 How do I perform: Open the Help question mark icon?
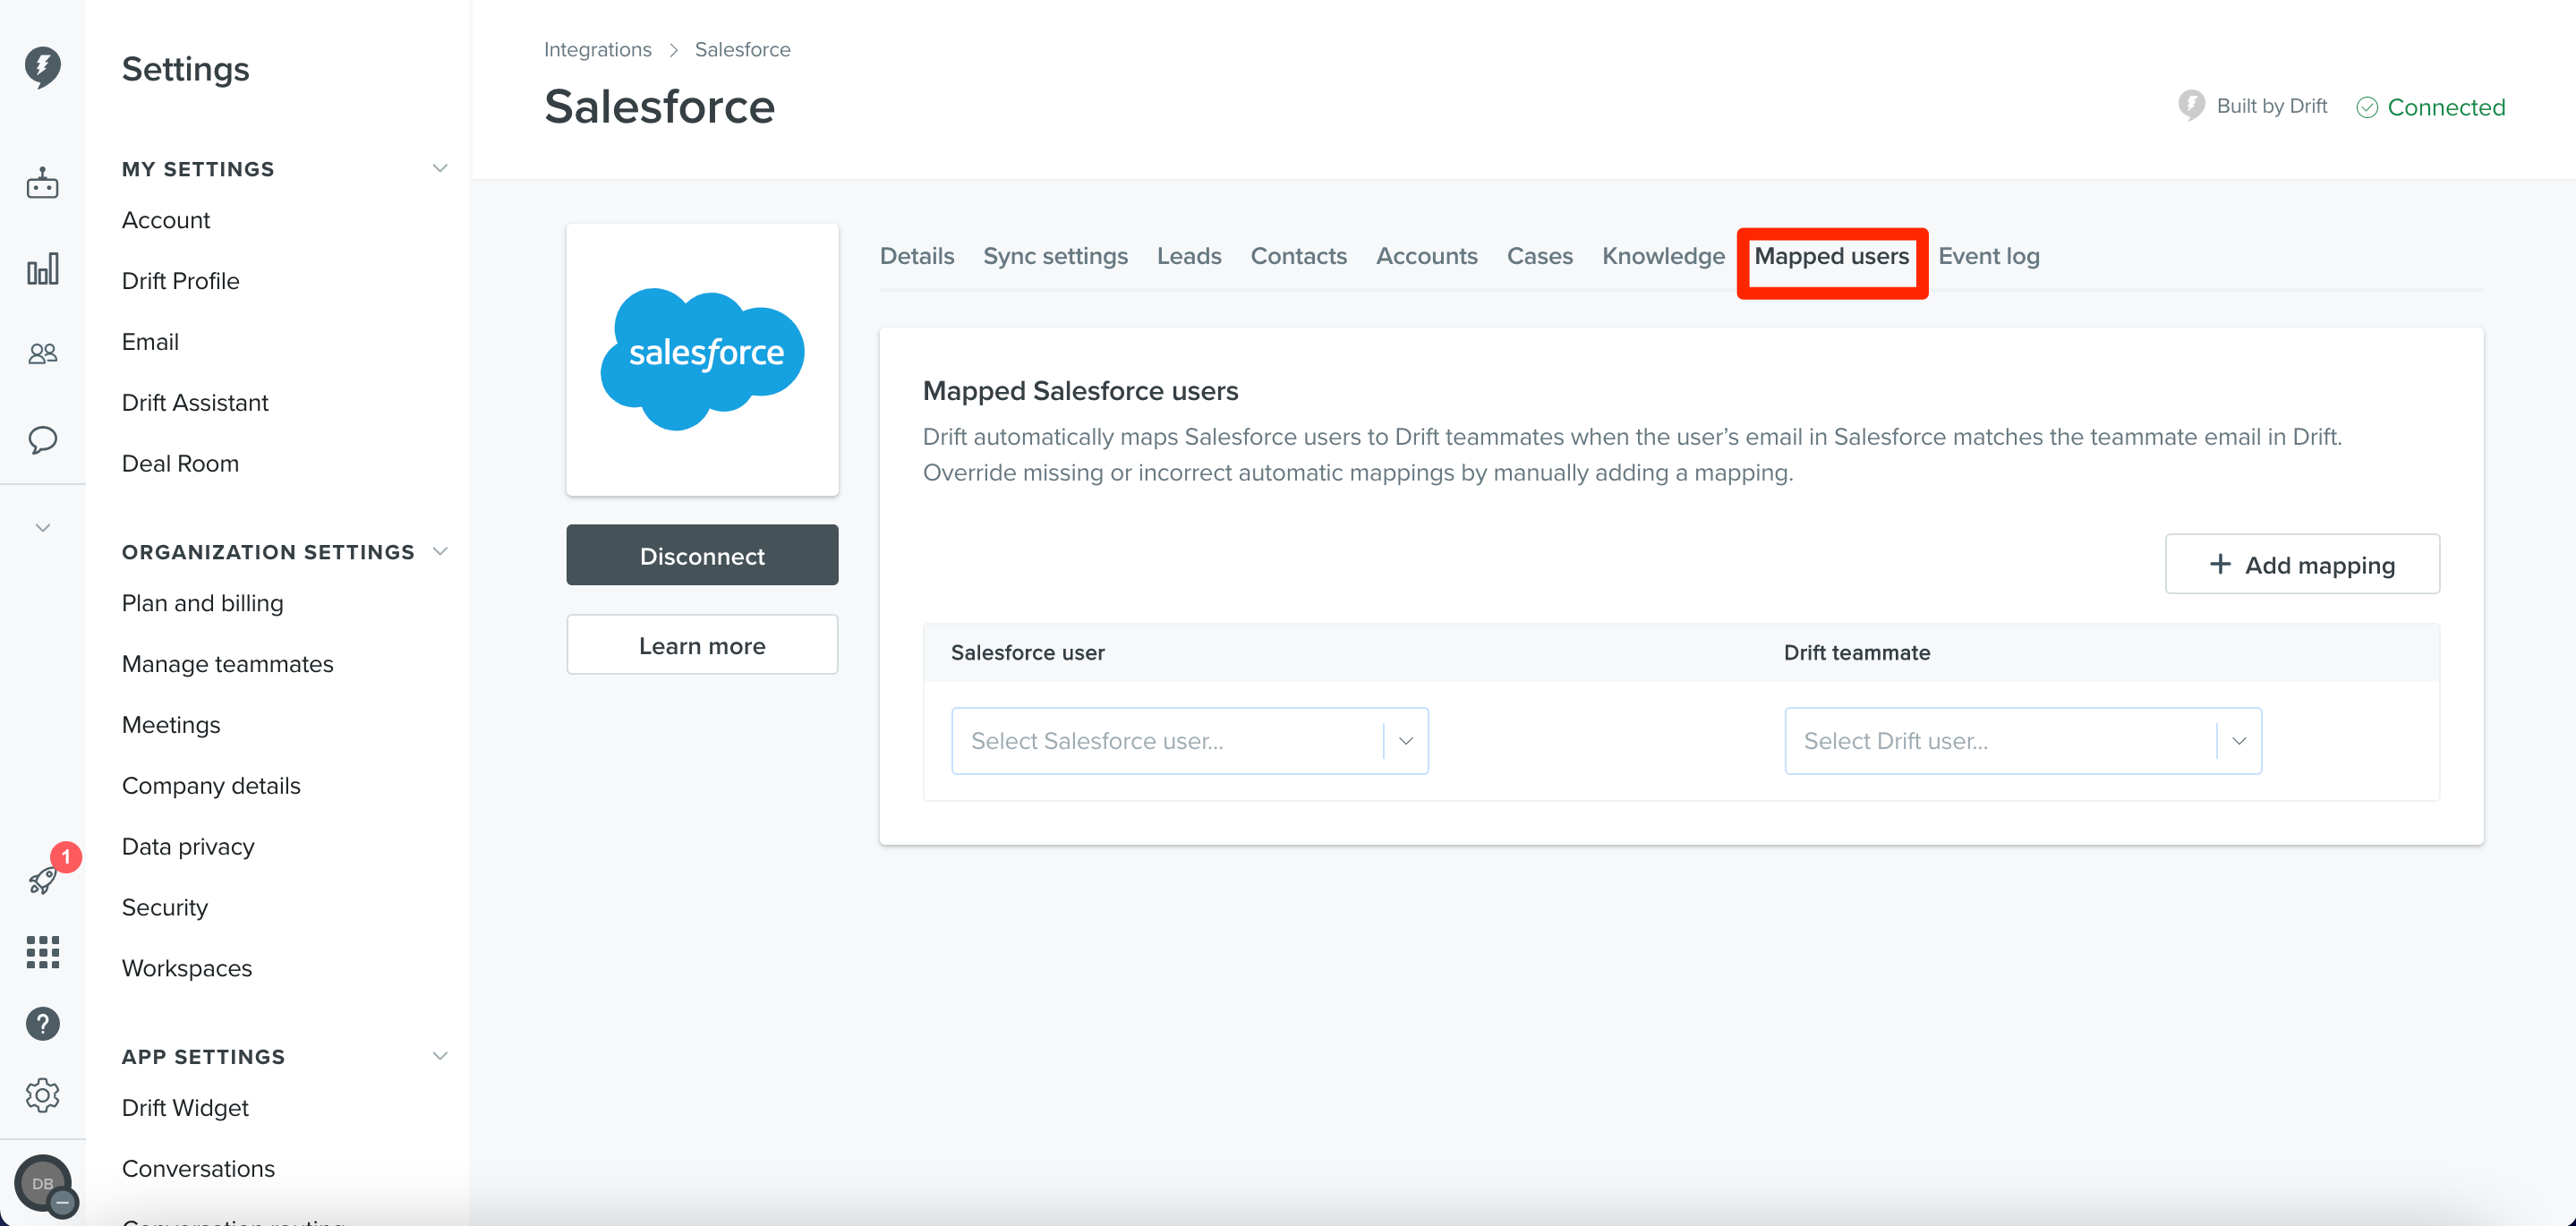click(42, 1024)
